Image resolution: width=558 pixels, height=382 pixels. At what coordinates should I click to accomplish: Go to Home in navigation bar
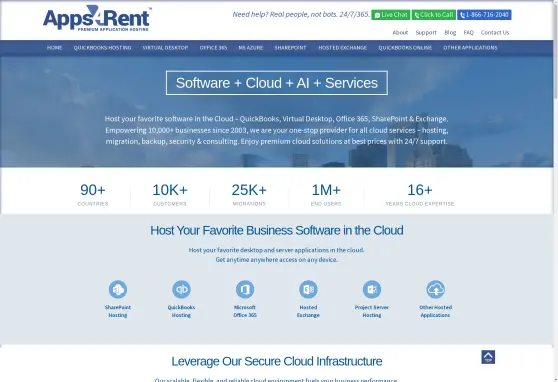coord(54,48)
